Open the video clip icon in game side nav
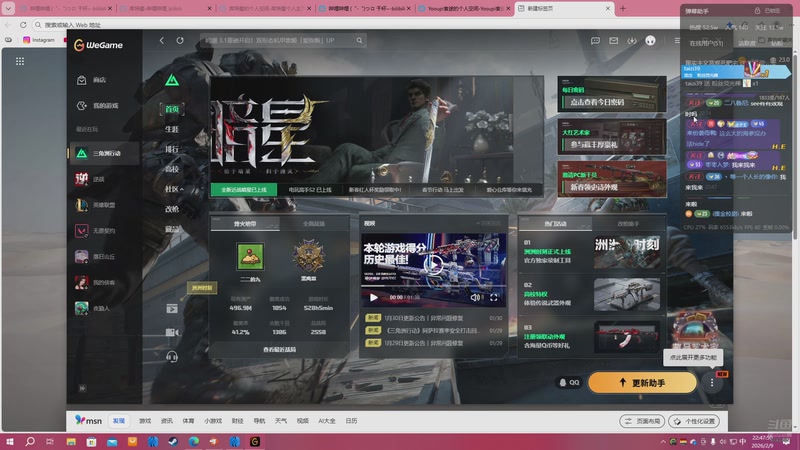 pos(172,309)
